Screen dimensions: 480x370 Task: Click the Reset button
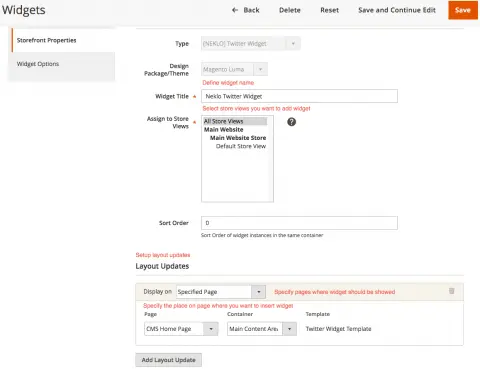pyautogui.click(x=329, y=10)
